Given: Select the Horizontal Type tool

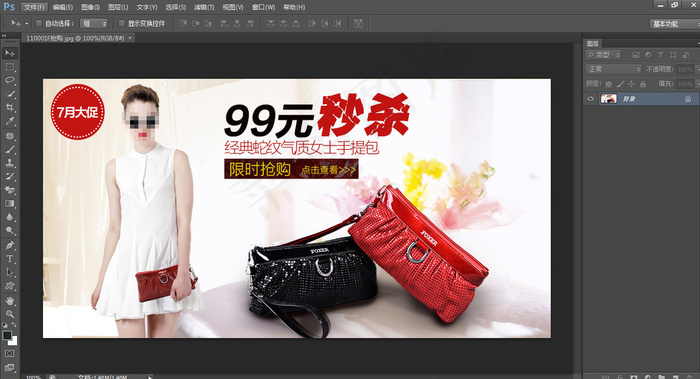Looking at the screenshot, I should 9,259.
